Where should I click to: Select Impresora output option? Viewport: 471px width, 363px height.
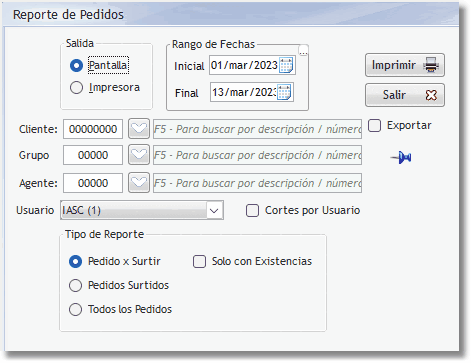pos(76,88)
